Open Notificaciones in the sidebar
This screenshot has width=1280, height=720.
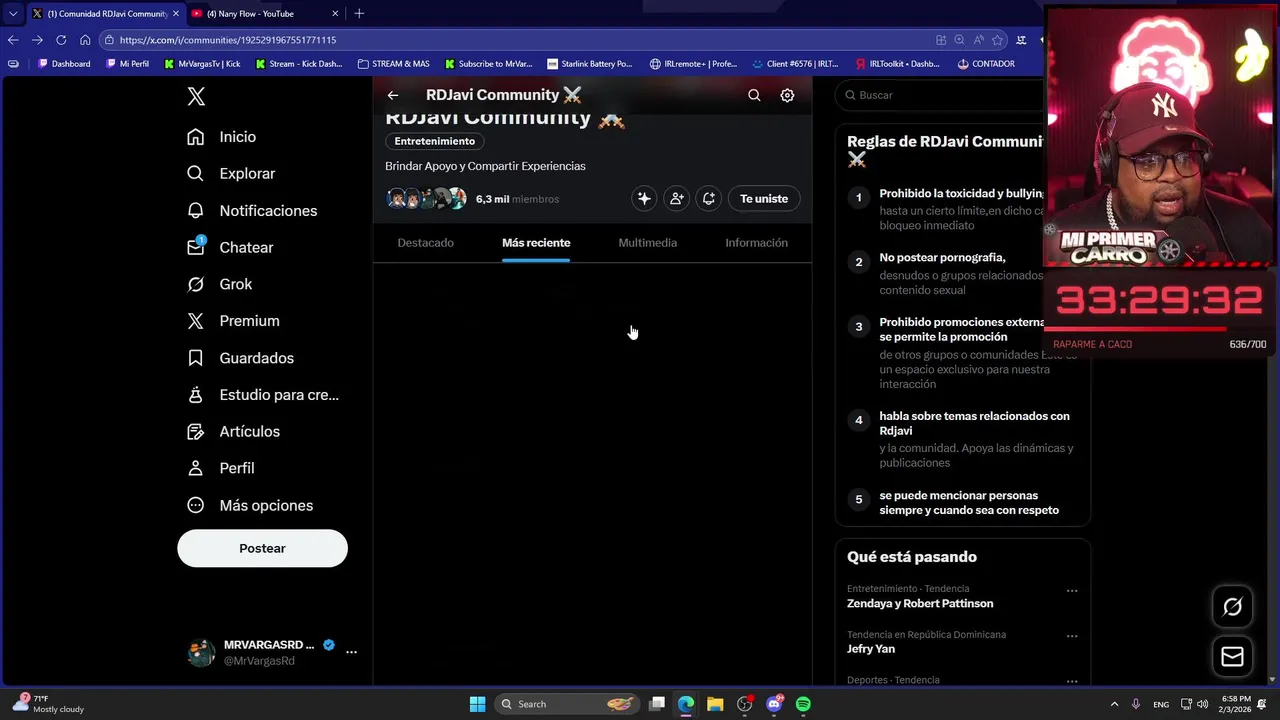[x=252, y=211]
